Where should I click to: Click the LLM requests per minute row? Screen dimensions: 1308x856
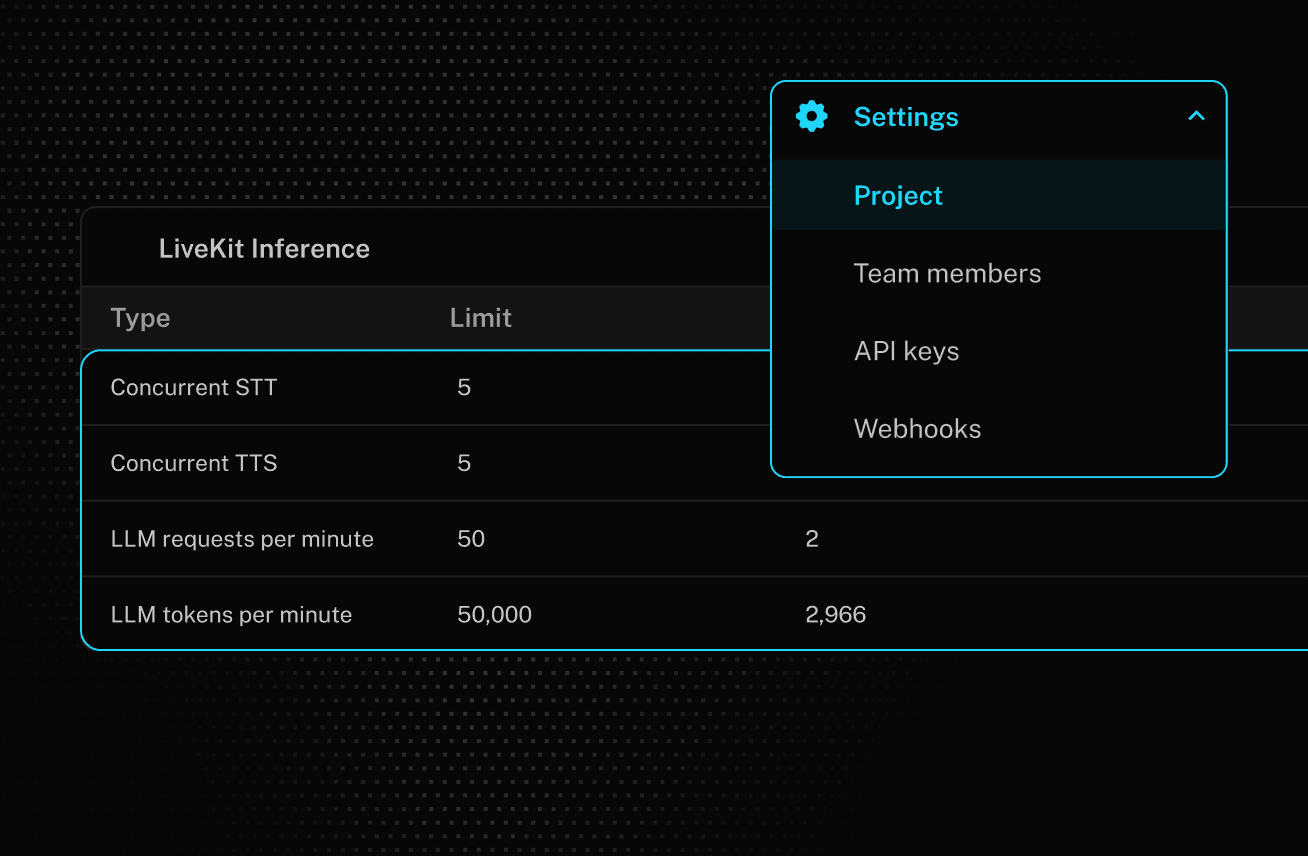pos(242,538)
